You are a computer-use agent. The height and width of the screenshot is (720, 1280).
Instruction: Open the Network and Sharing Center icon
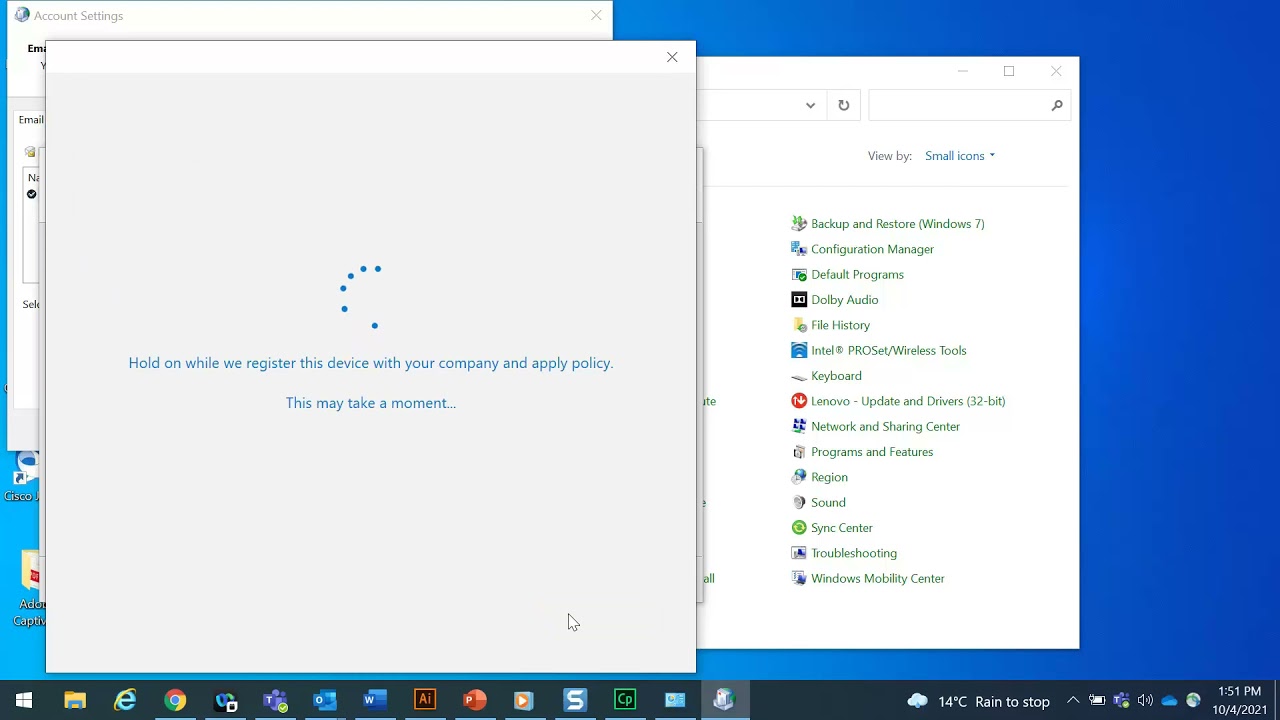798,426
